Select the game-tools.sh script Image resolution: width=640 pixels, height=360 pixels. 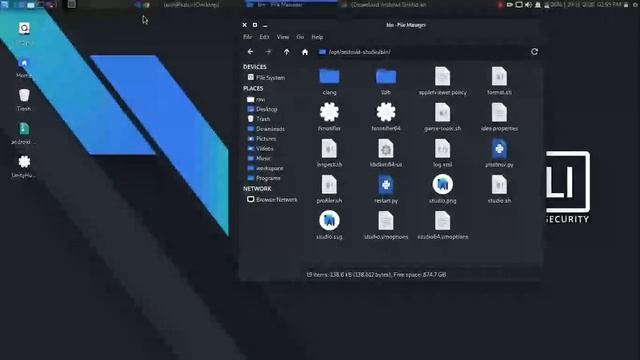442,117
